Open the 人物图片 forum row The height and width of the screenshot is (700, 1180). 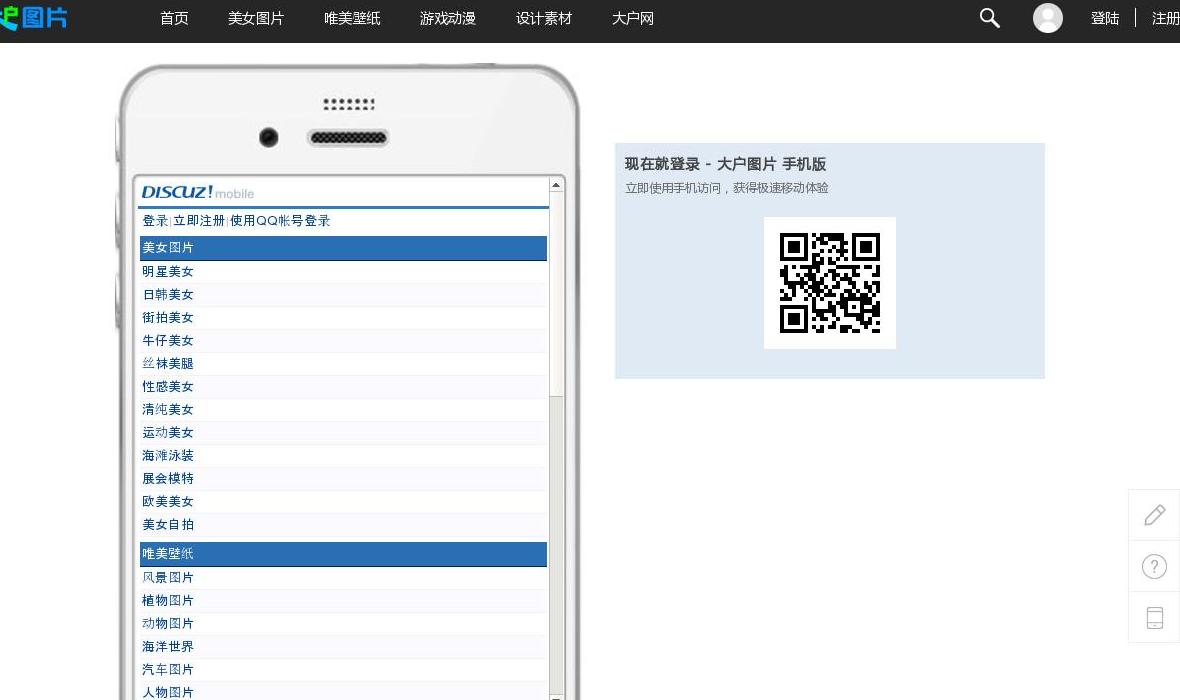click(343, 692)
